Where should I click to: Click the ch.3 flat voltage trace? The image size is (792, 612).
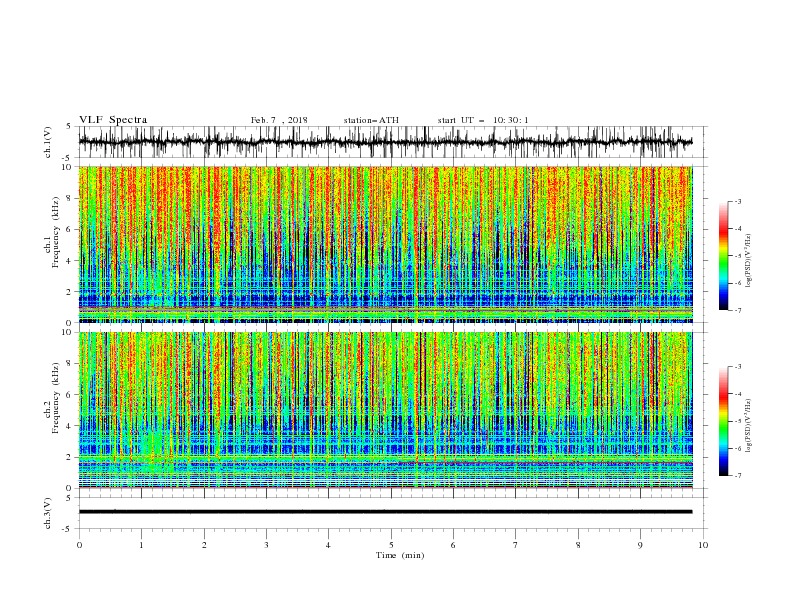coord(386,512)
